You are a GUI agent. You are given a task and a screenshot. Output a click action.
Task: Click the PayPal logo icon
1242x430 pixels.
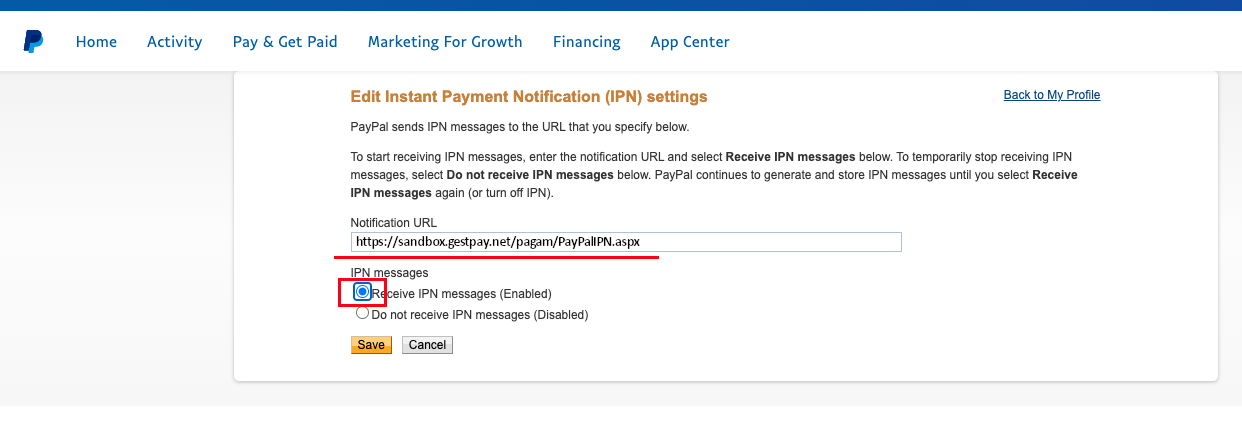[34, 41]
